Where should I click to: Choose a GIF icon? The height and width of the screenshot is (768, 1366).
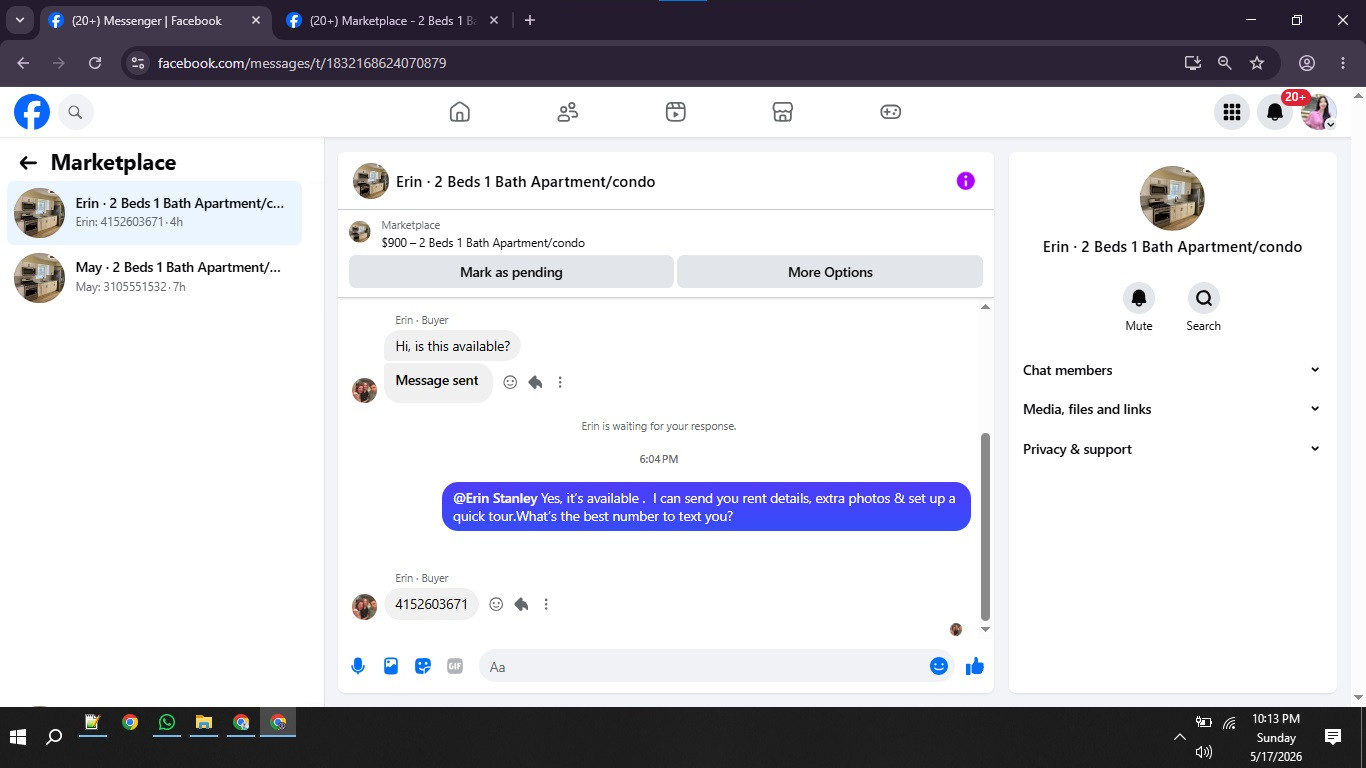tap(455, 666)
